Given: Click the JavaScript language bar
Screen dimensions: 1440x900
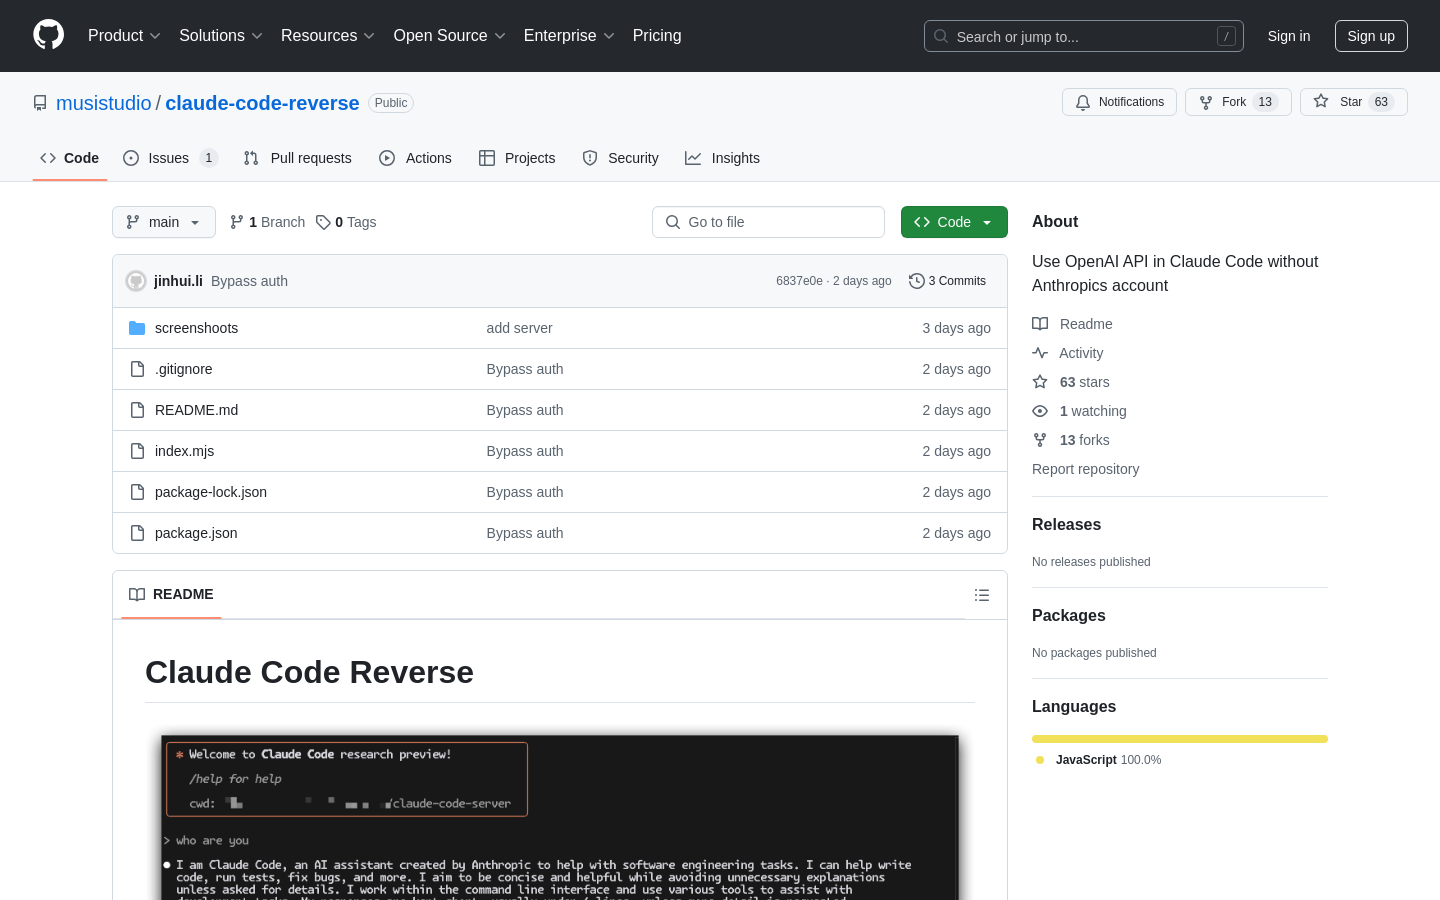Looking at the screenshot, I should [x=1180, y=739].
